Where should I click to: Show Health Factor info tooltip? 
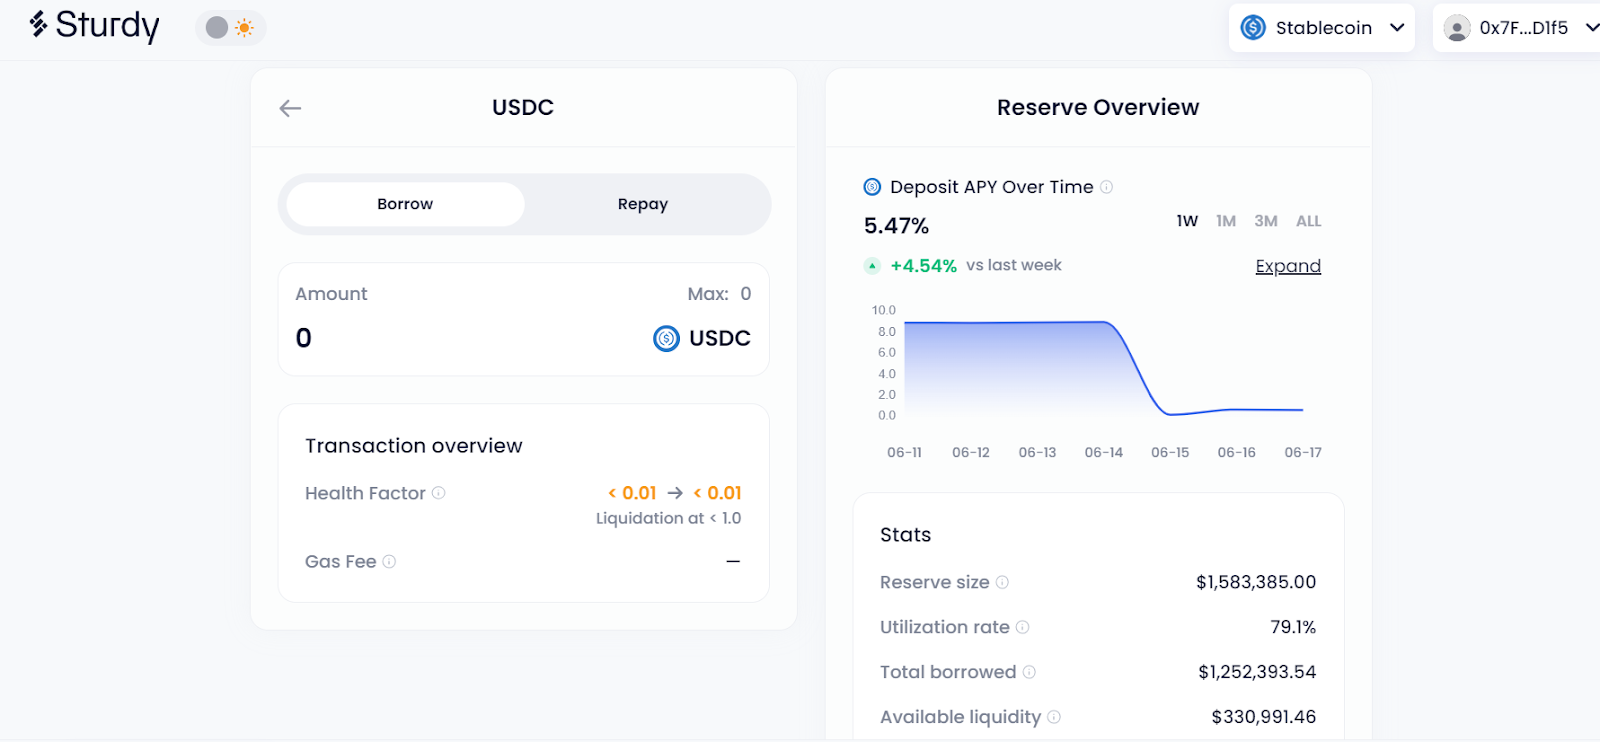click(438, 493)
